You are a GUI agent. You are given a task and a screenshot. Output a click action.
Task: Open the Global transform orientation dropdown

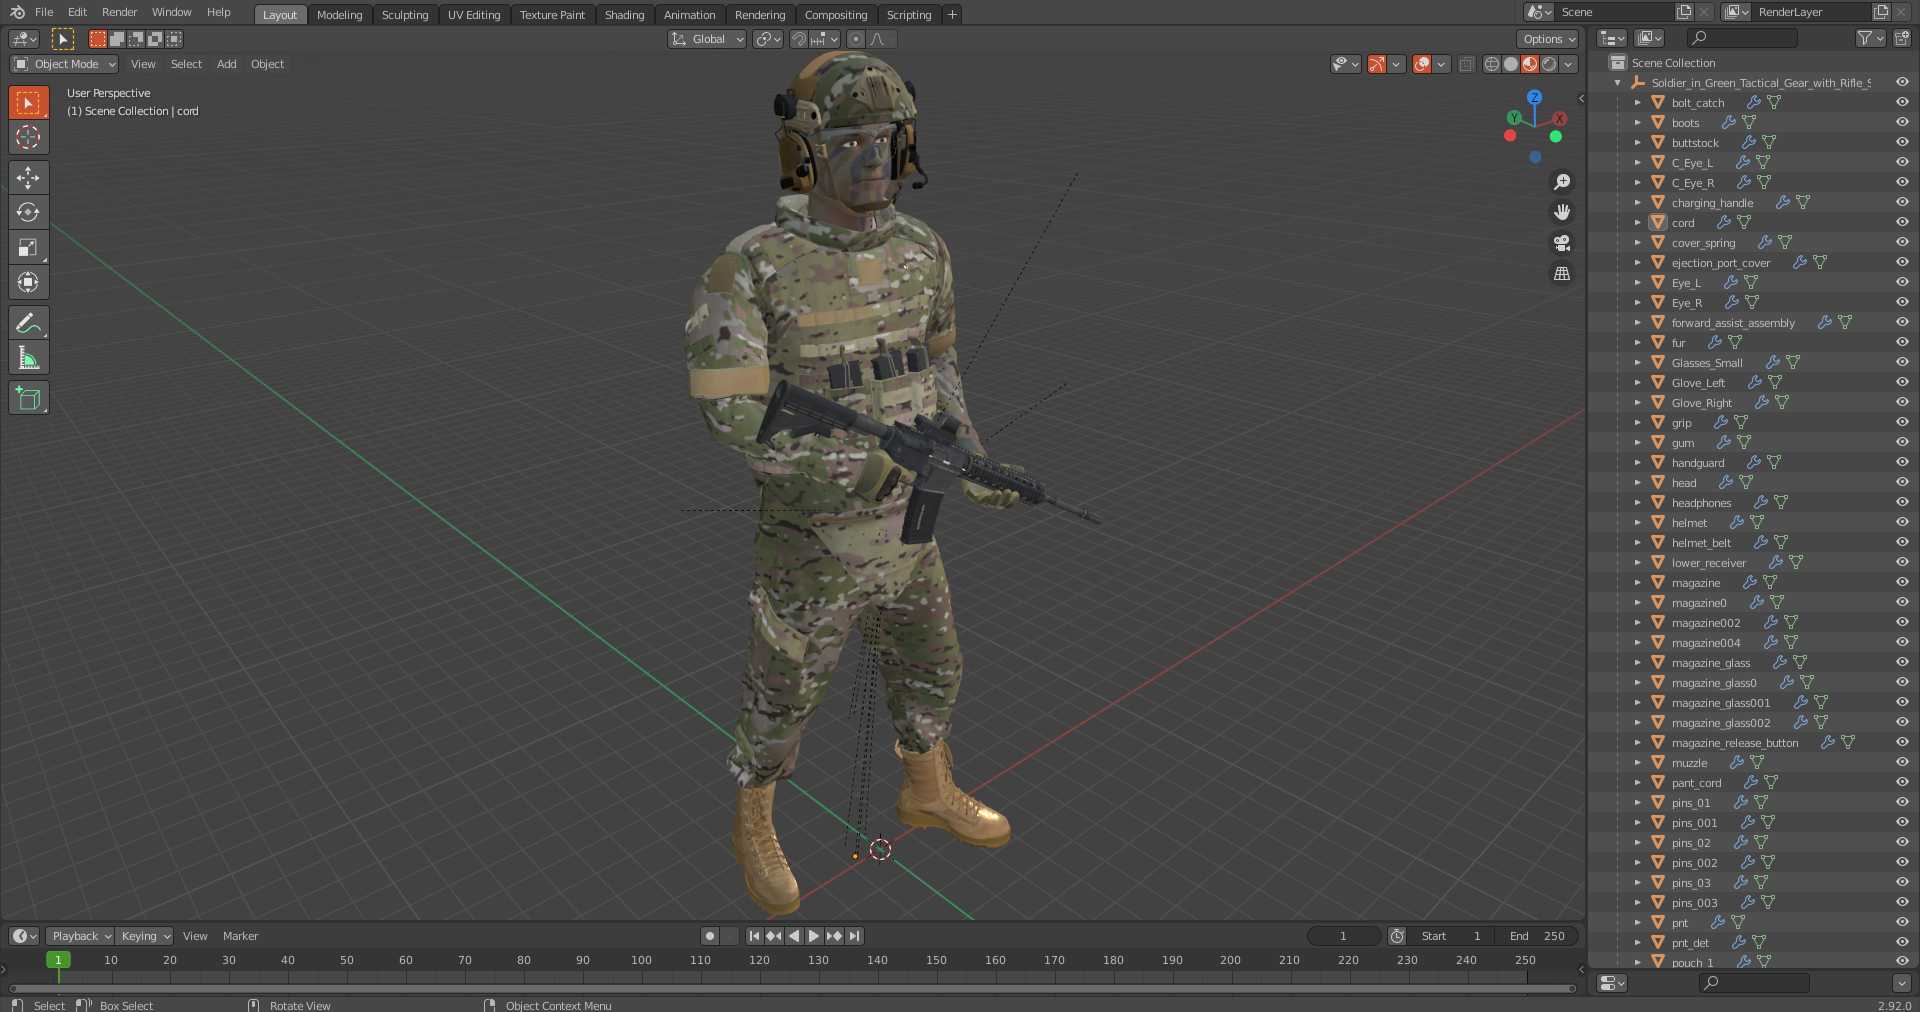tap(707, 39)
